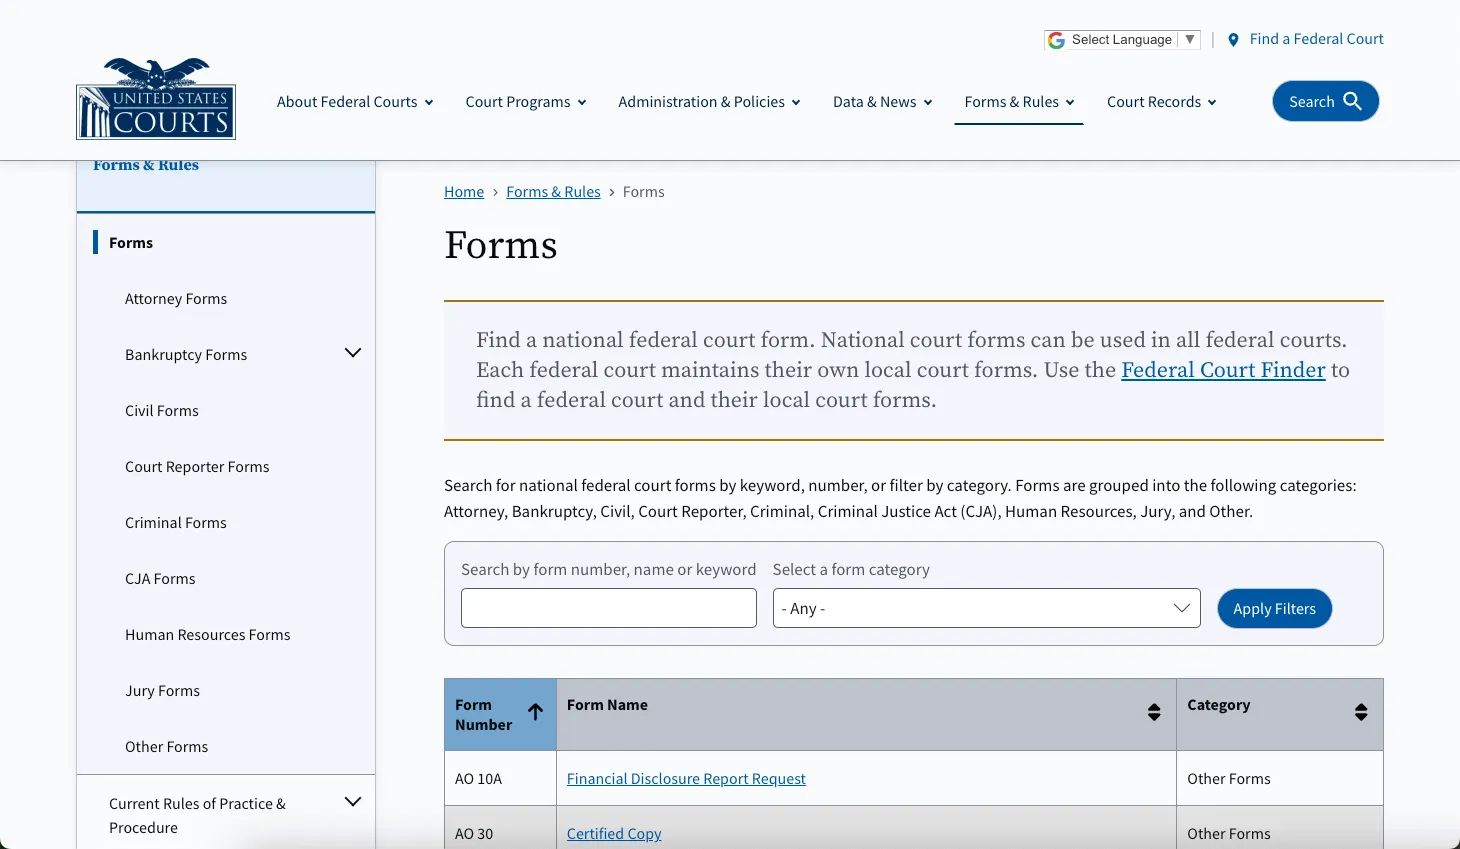Click the Google logo in the language selector
The width and height of the screenshot is (1460, 849).
[x=1056, y=39]
